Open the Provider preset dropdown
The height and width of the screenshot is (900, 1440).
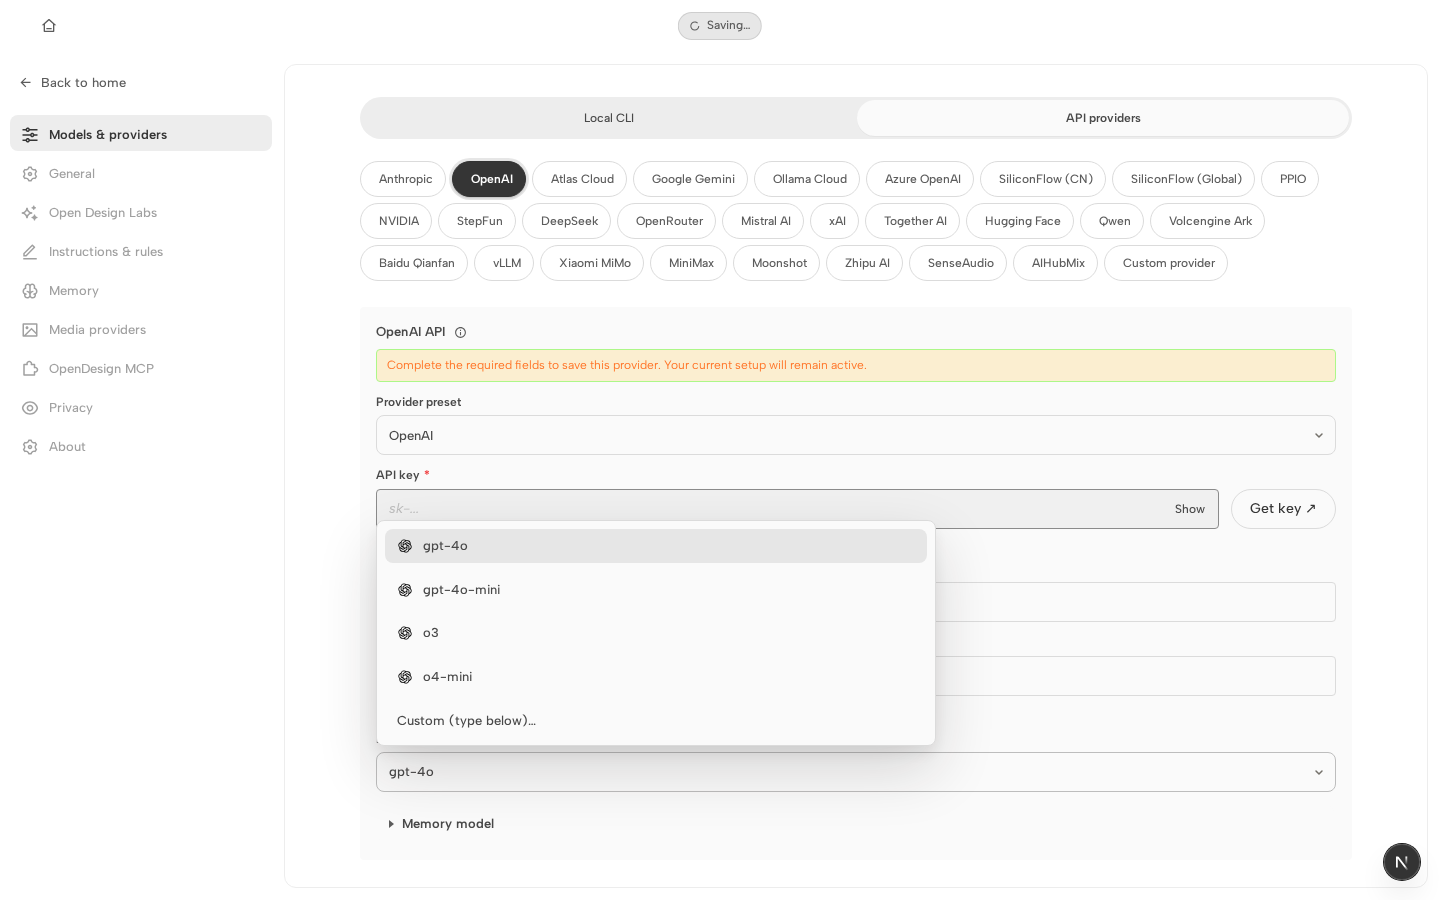(x=856, y=435)
